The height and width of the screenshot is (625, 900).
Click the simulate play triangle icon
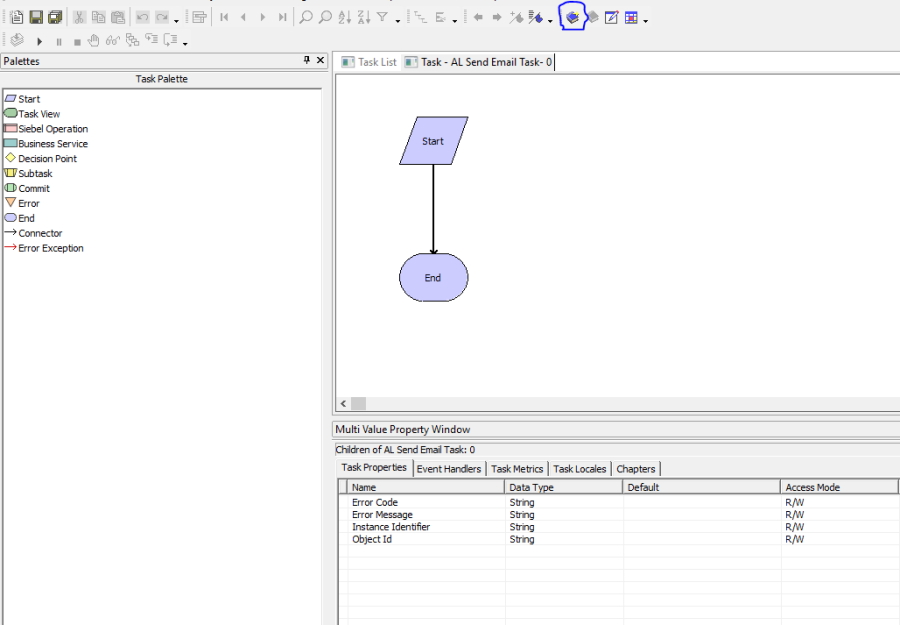click(x=39, y=41)
